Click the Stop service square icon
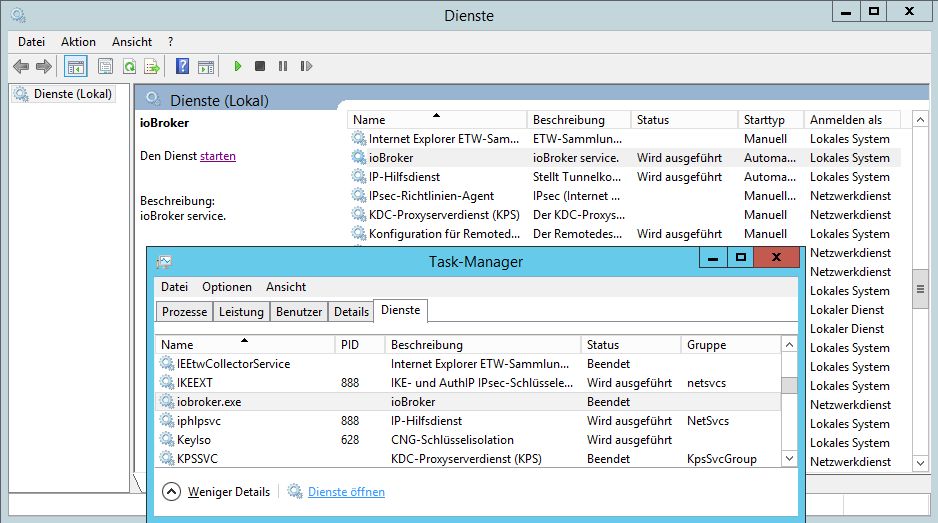Image resolution: width=938 pixels, height=523 pixels. point(260,67)
